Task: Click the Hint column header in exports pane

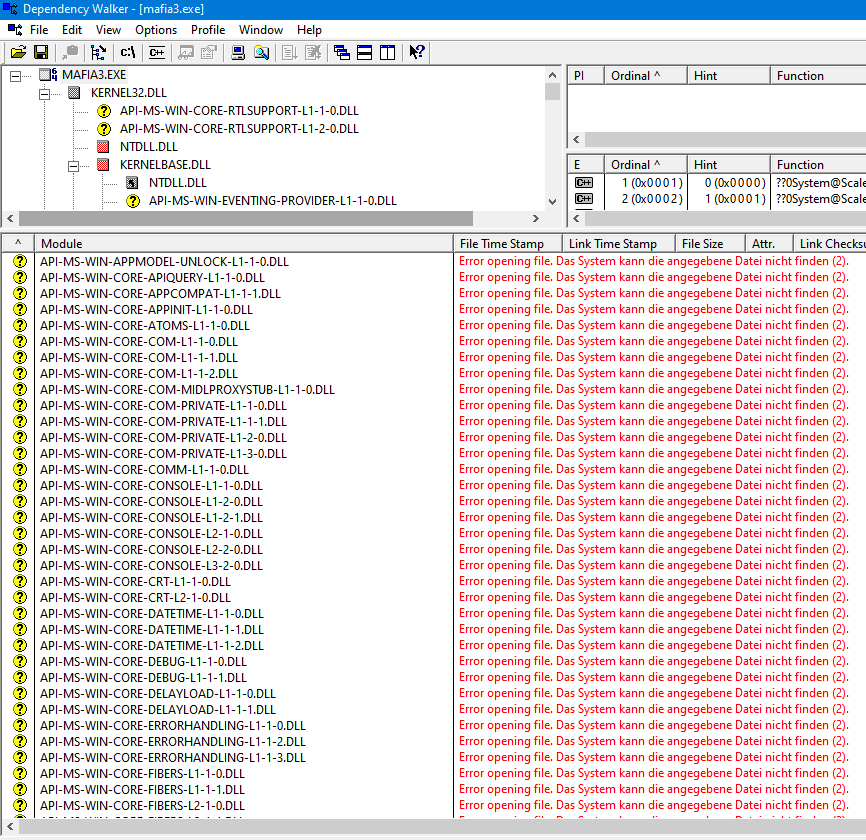Action: pos(728,165)
